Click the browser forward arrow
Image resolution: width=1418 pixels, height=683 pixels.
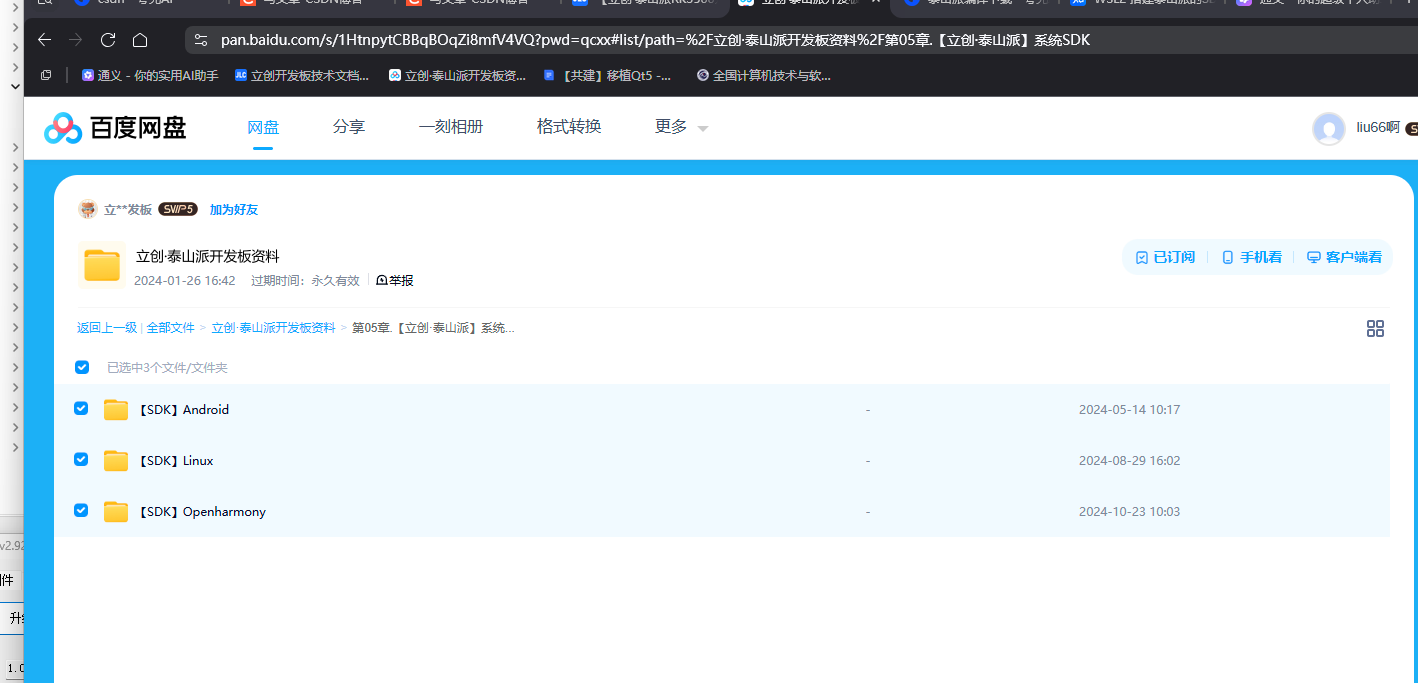tap(76, 40)
